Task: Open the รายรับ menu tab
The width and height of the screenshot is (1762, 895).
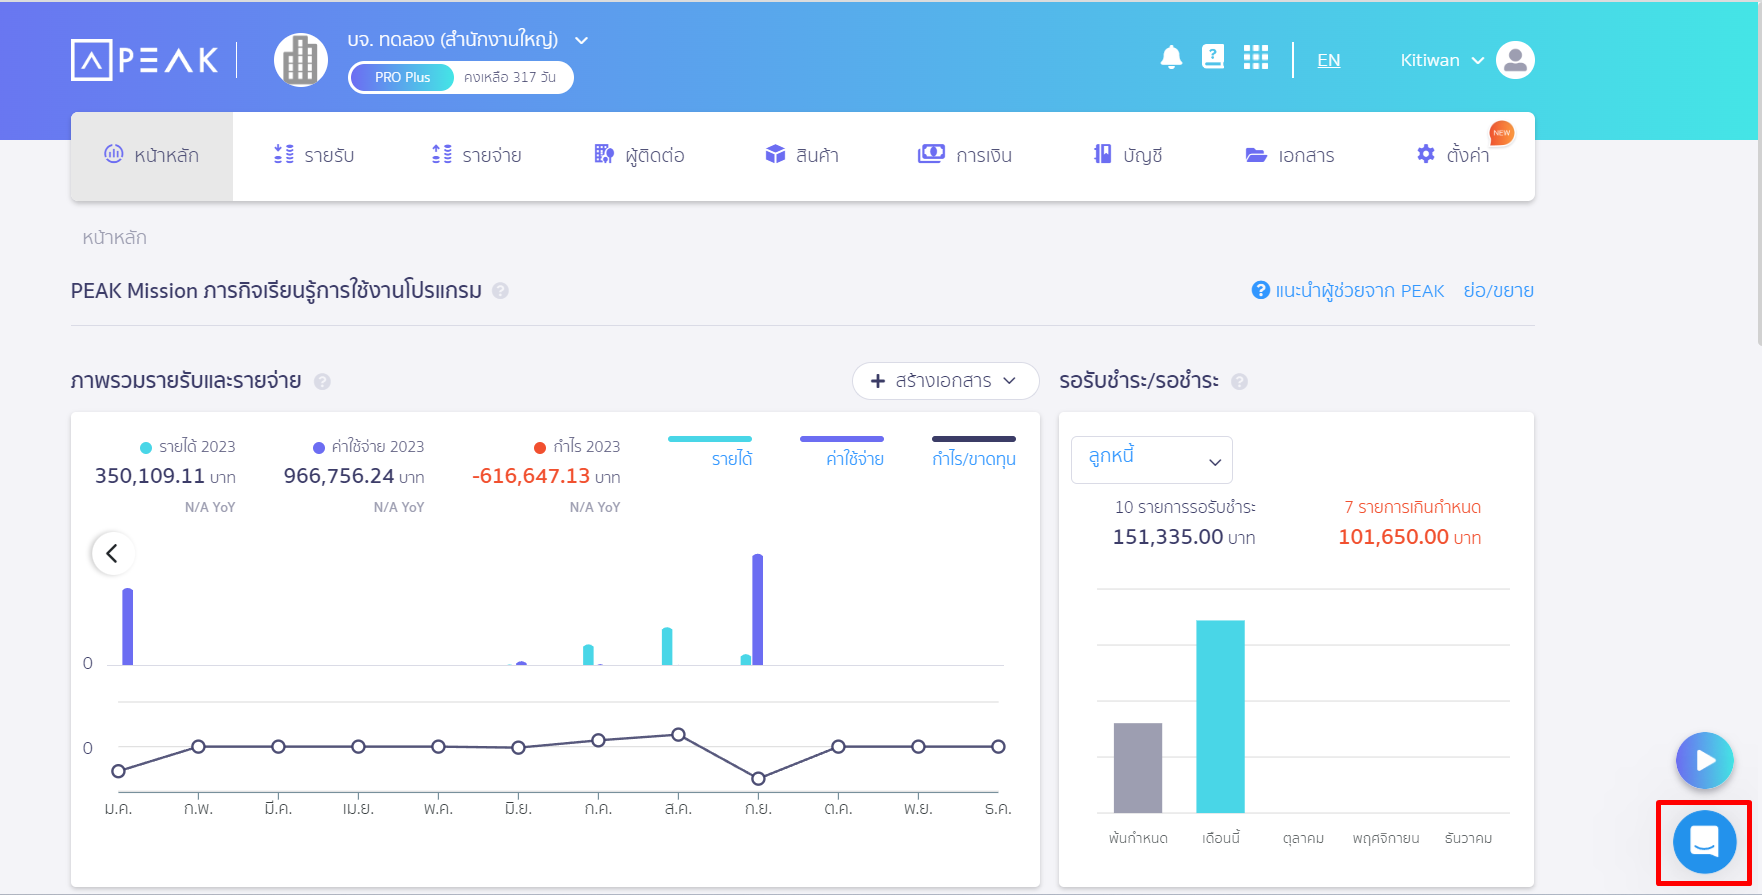Action: pyautogui.click(x=314, y=155)
